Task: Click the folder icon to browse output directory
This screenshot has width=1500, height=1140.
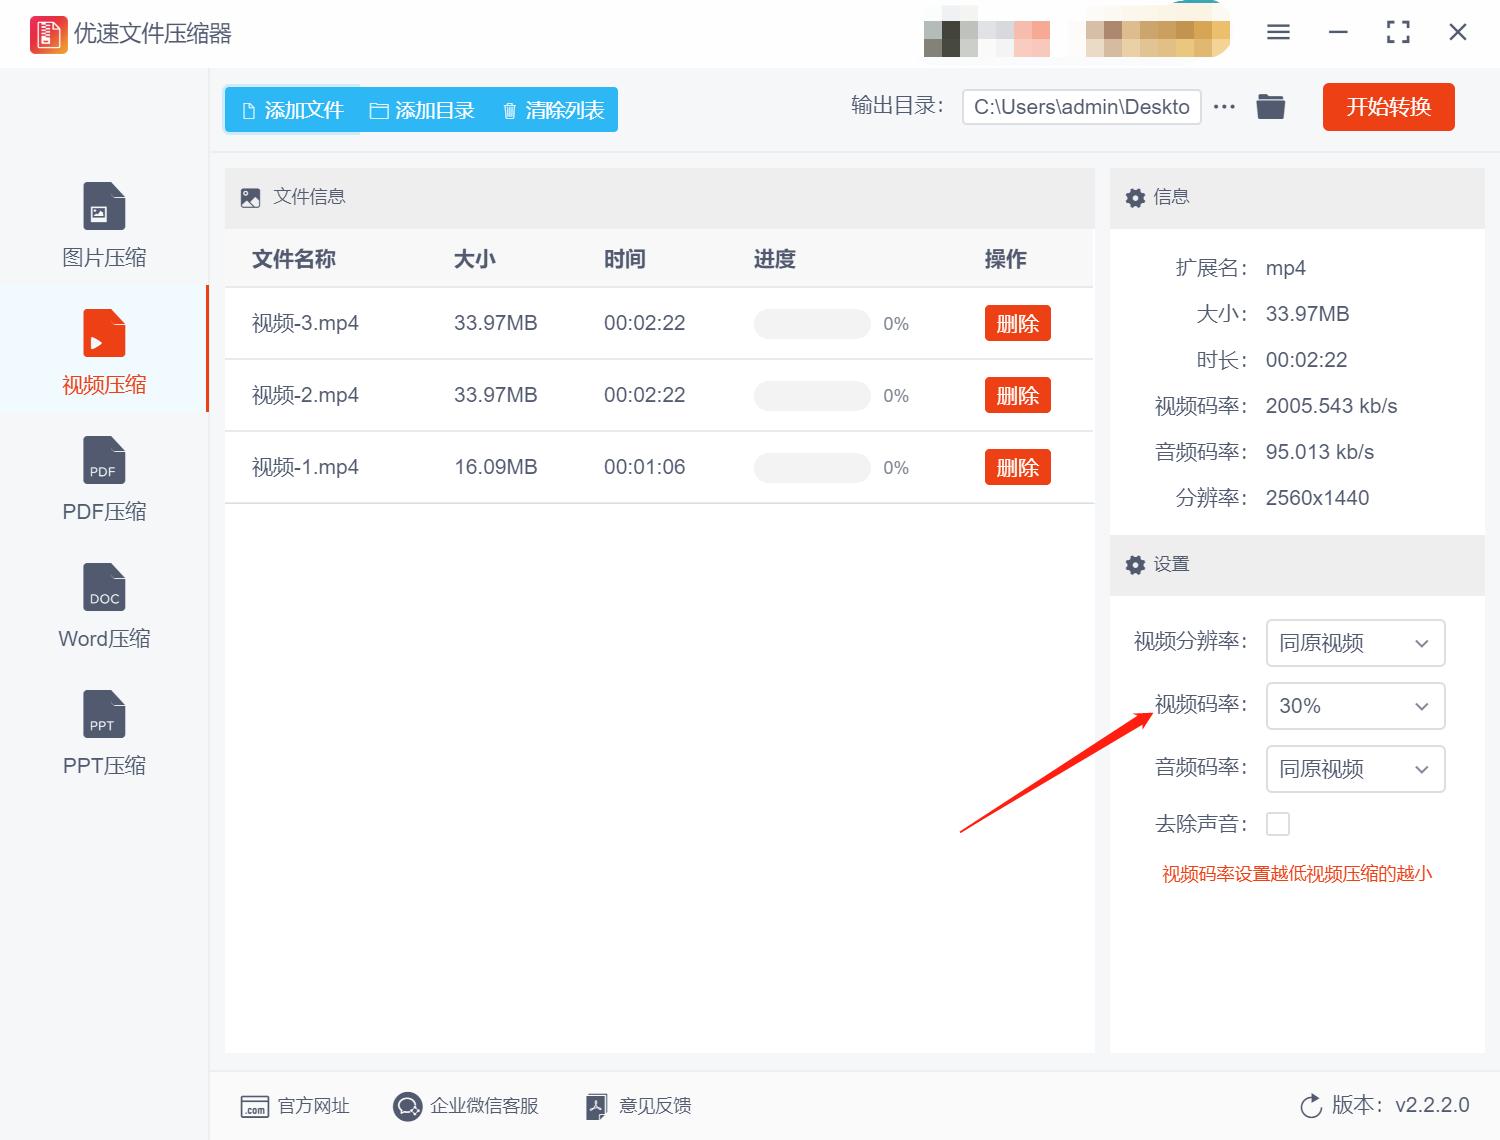Action: point(1270,106)
